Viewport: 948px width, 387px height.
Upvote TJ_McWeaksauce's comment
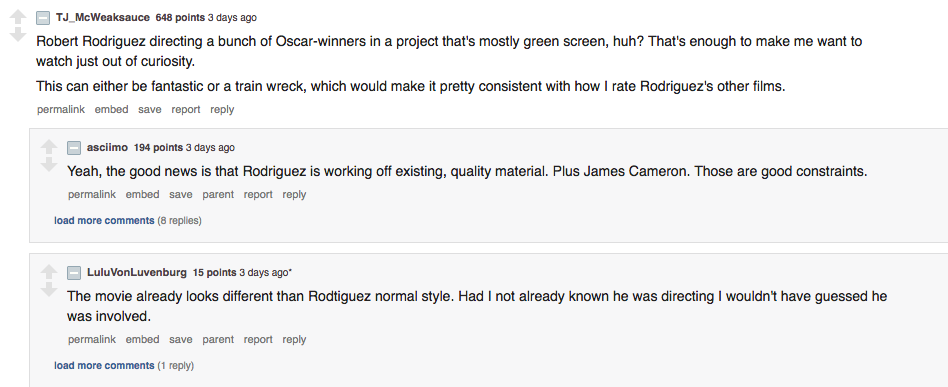pos(18,18)
